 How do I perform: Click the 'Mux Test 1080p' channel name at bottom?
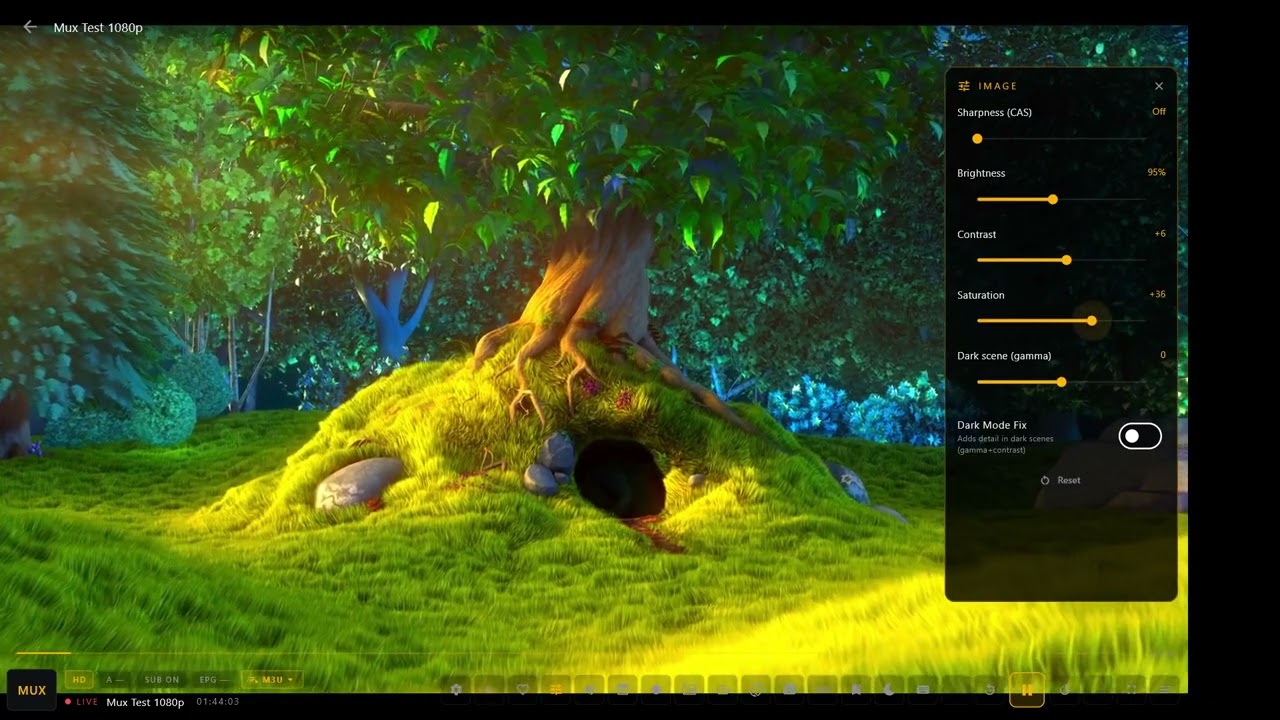(x=145, y=702)
